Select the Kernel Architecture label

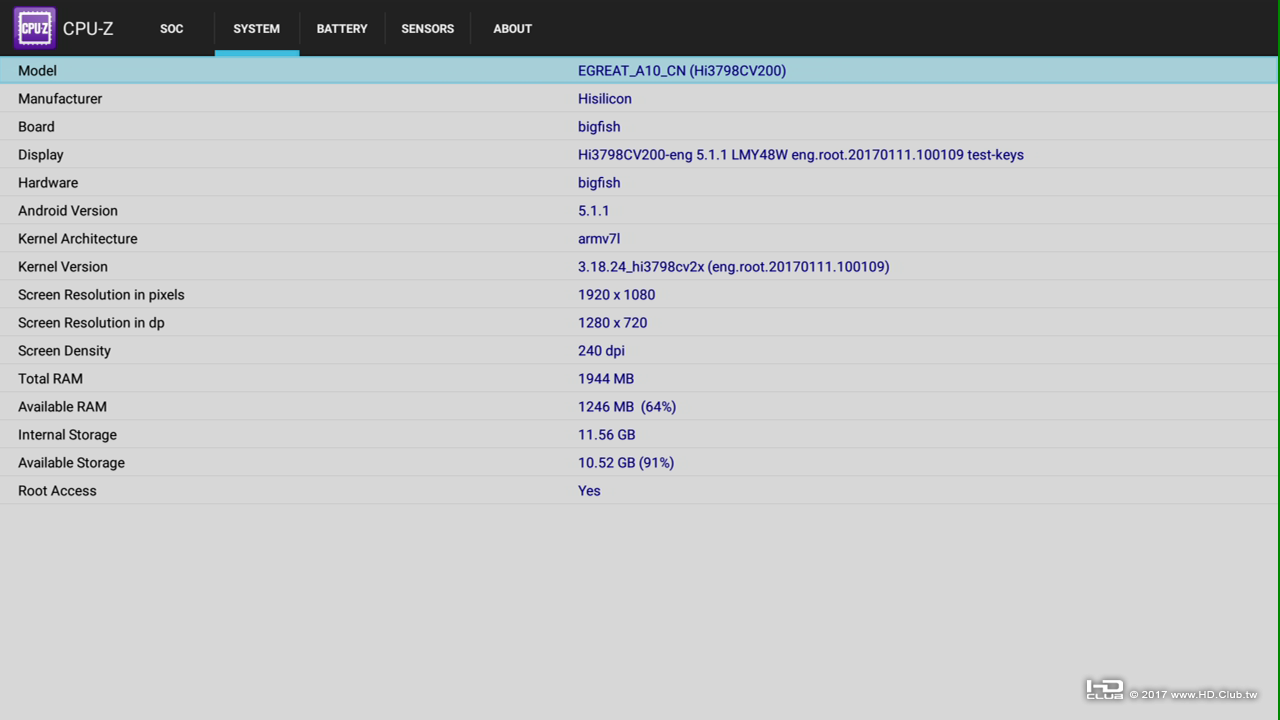coord(78,239)
